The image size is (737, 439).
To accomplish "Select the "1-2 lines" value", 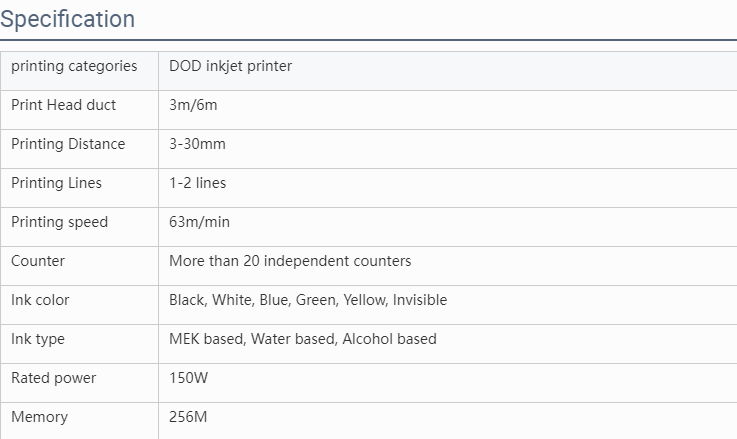I will click(x=197, y=183).
